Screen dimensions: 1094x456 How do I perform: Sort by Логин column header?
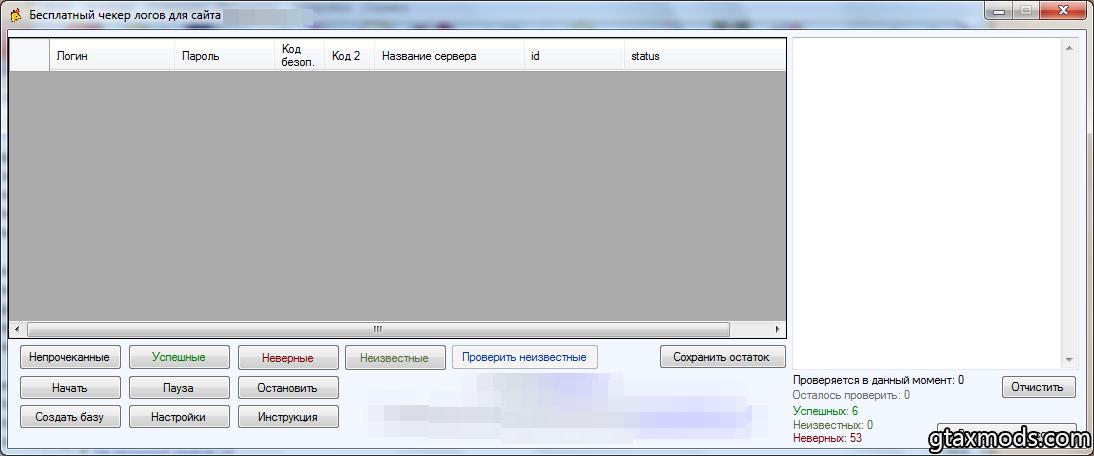[112, 56]
